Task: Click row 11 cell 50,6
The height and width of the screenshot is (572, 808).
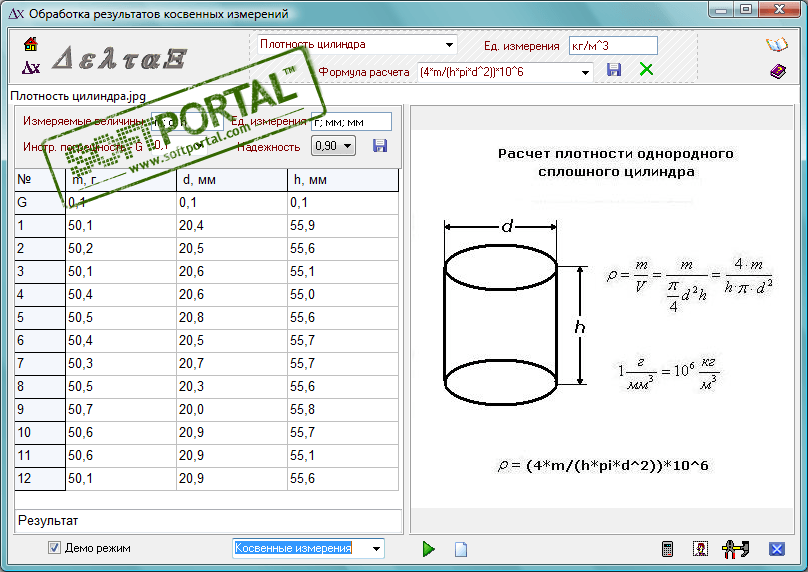Action: tap(121, 456)
